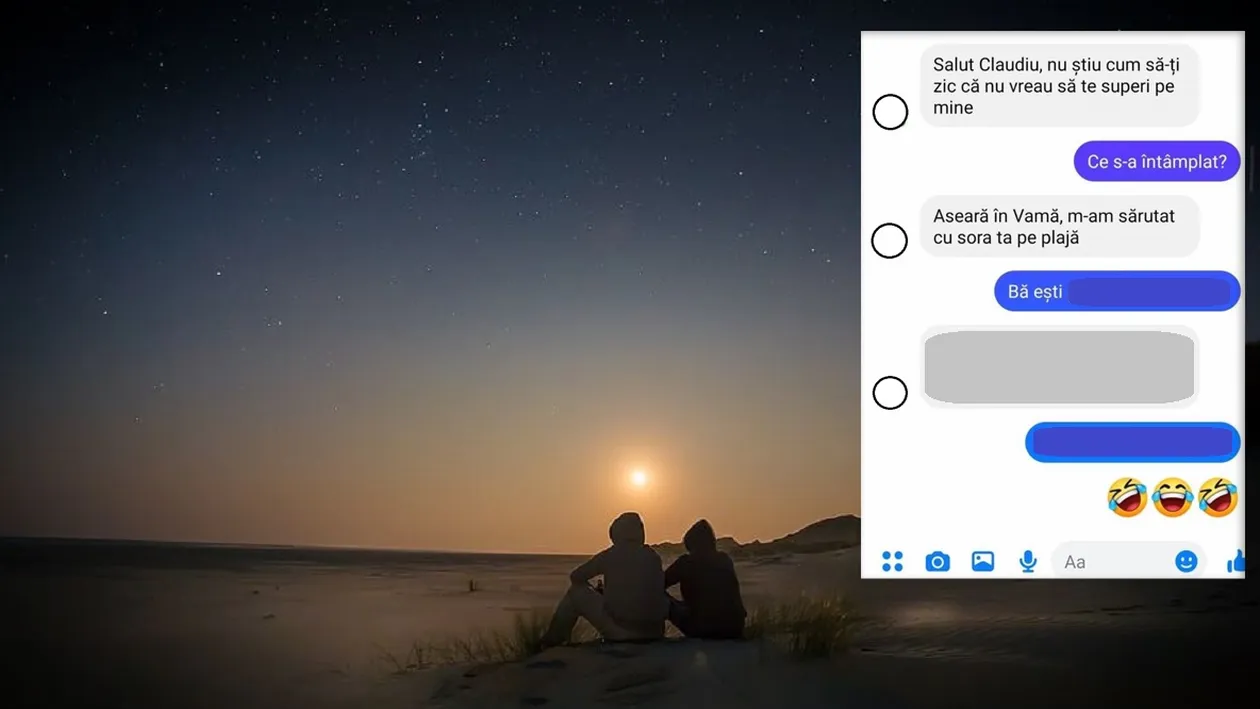Tap the "Aseară în Vamă" message bubble
Viewport: 1260px width, 709px height.
tap(1058, 227)
